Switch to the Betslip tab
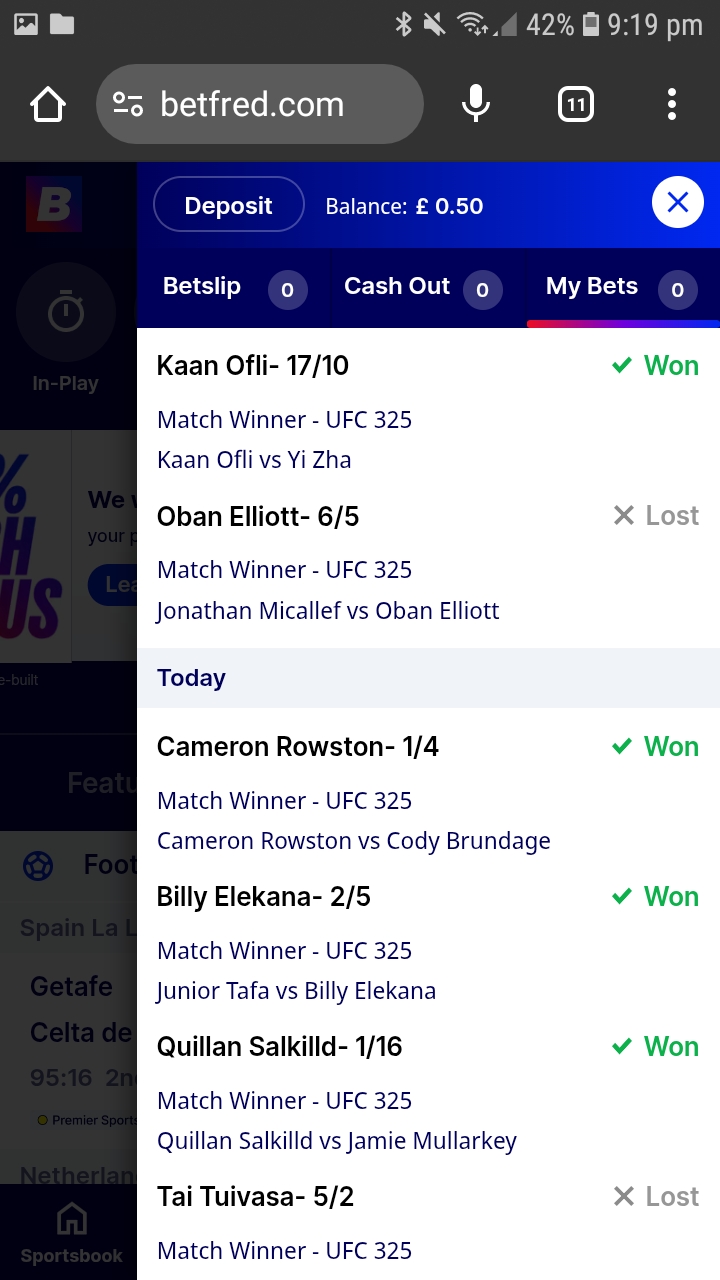The height and width of the screenshot is (1280, 720). pyautogui.click(x=202, y=287)
